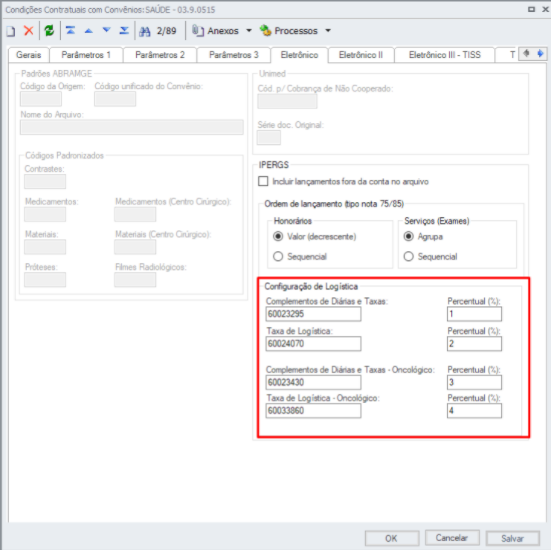The height and width of the screenshot is (550, 551).
Task: Select the Eletrônico tab
Action: [299, 55]
